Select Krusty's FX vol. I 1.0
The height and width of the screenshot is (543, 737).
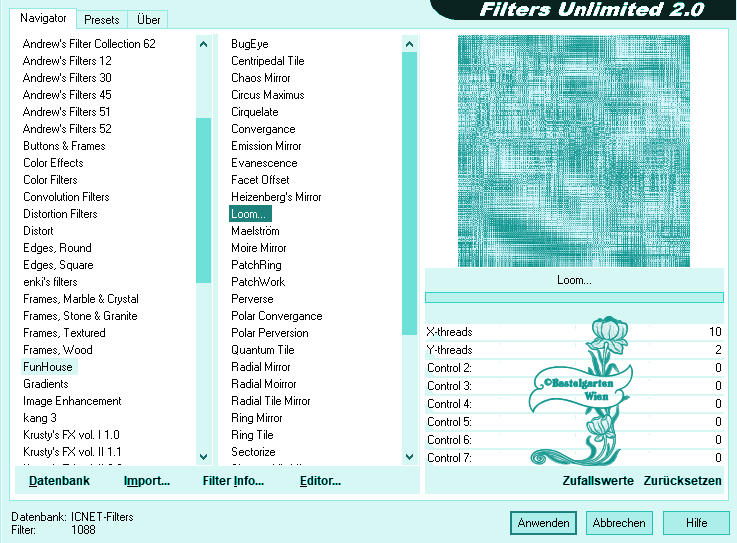click(71, 434)
